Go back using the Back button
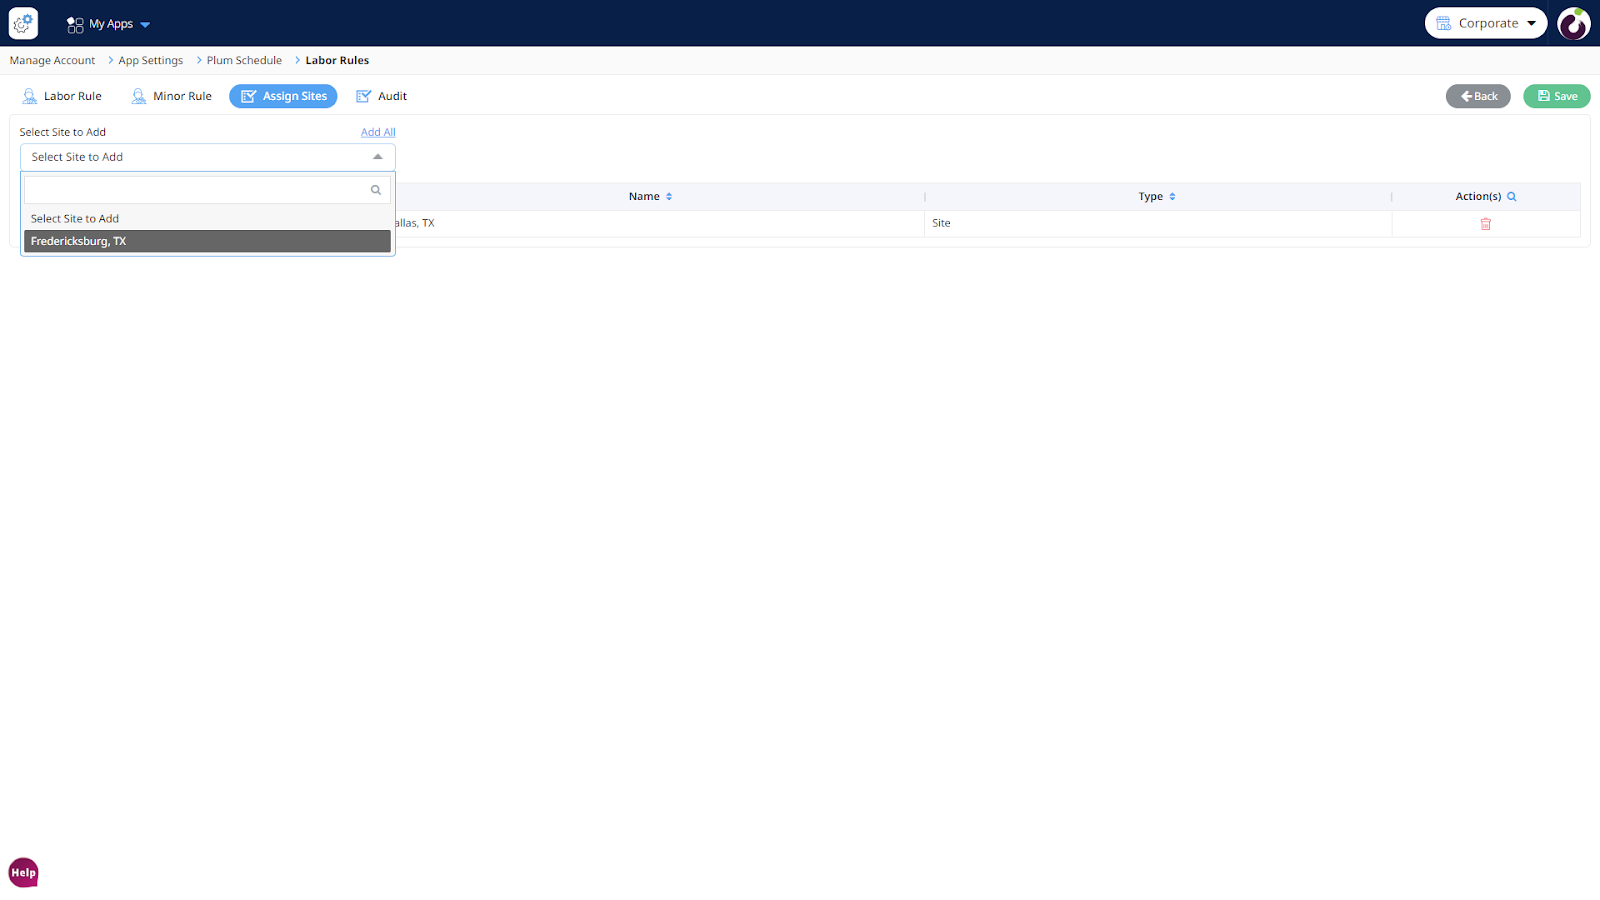This screenshot has height=900, width=1600. tap(1477, 96)
